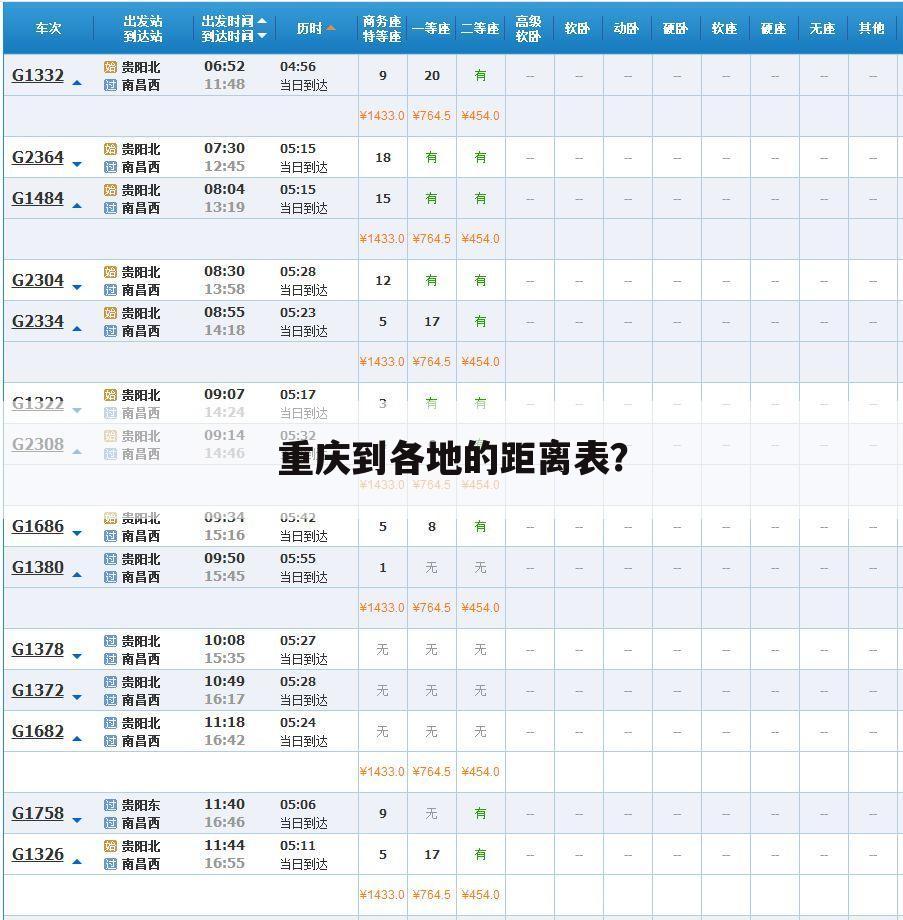903x920 pixels.
Task: Collapse price row arrow beside G1326
Action: 77,862
